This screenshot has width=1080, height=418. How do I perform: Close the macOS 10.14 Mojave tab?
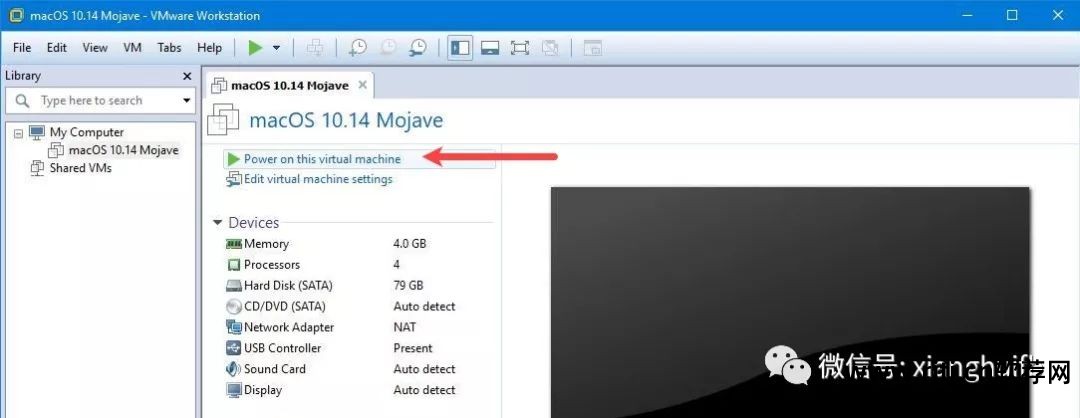[x=363, y=85]
